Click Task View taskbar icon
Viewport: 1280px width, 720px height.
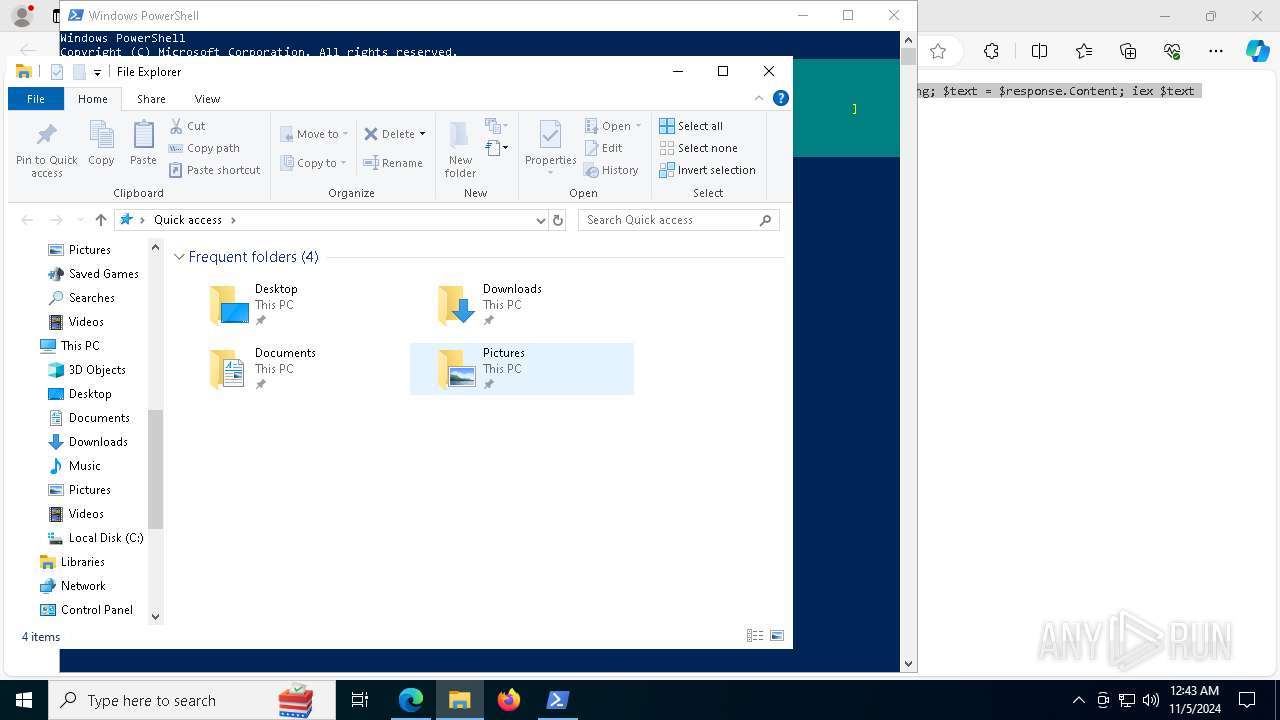pyautogui.click(x=360, y=700)
